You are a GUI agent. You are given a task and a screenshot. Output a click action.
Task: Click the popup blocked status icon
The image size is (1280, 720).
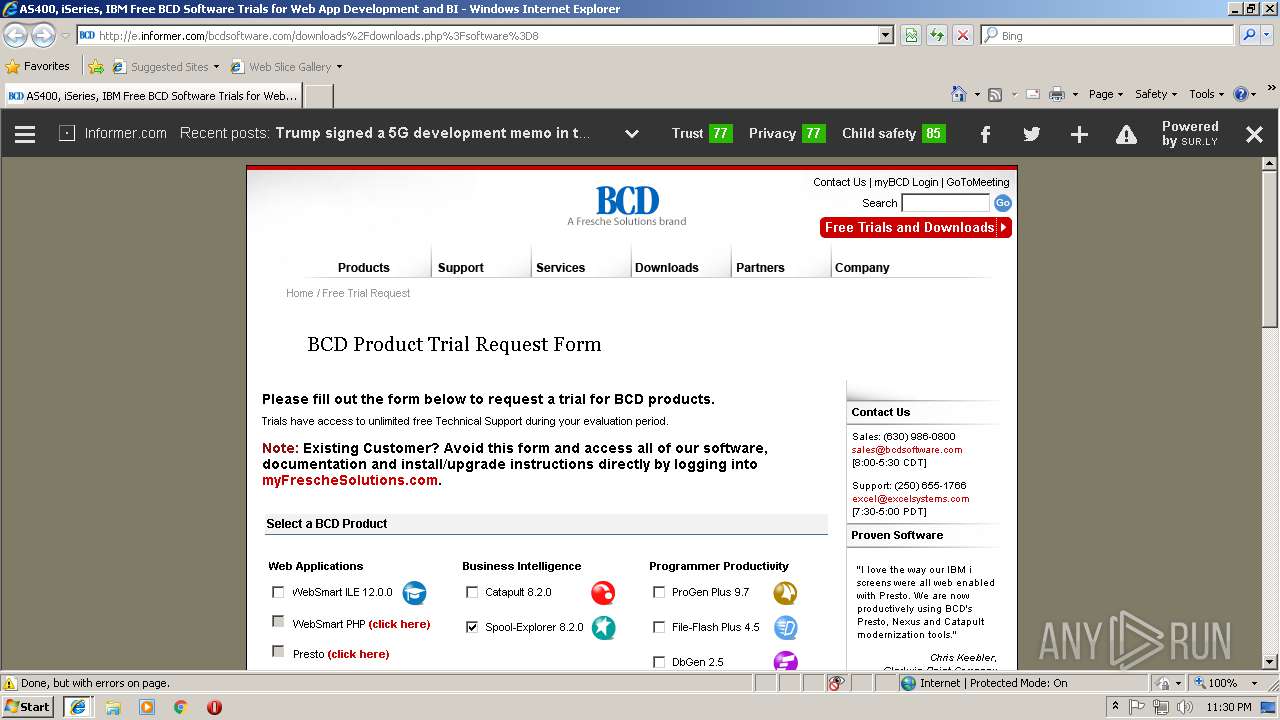pos(837,683)
